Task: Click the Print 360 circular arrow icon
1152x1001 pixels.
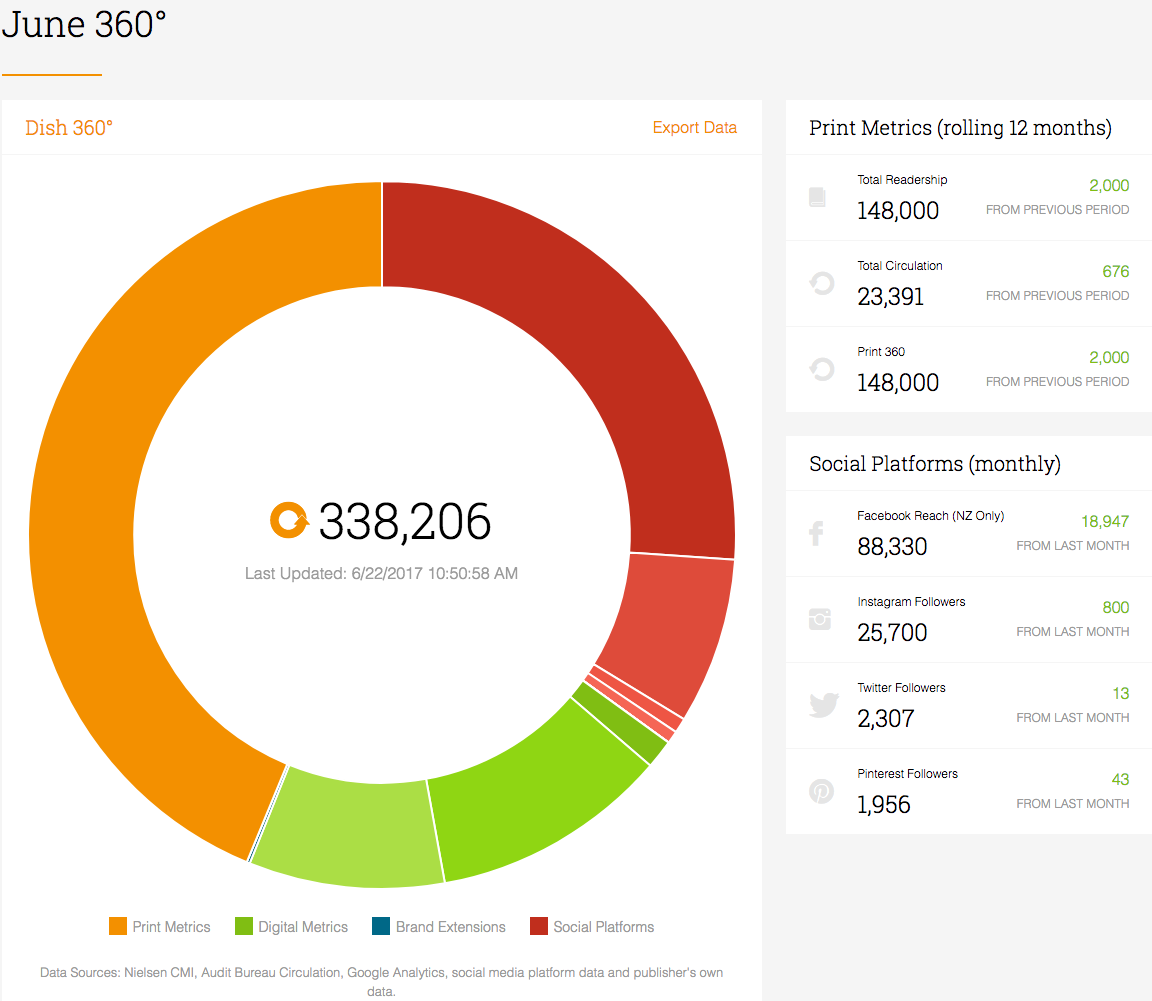Action: 822,369
